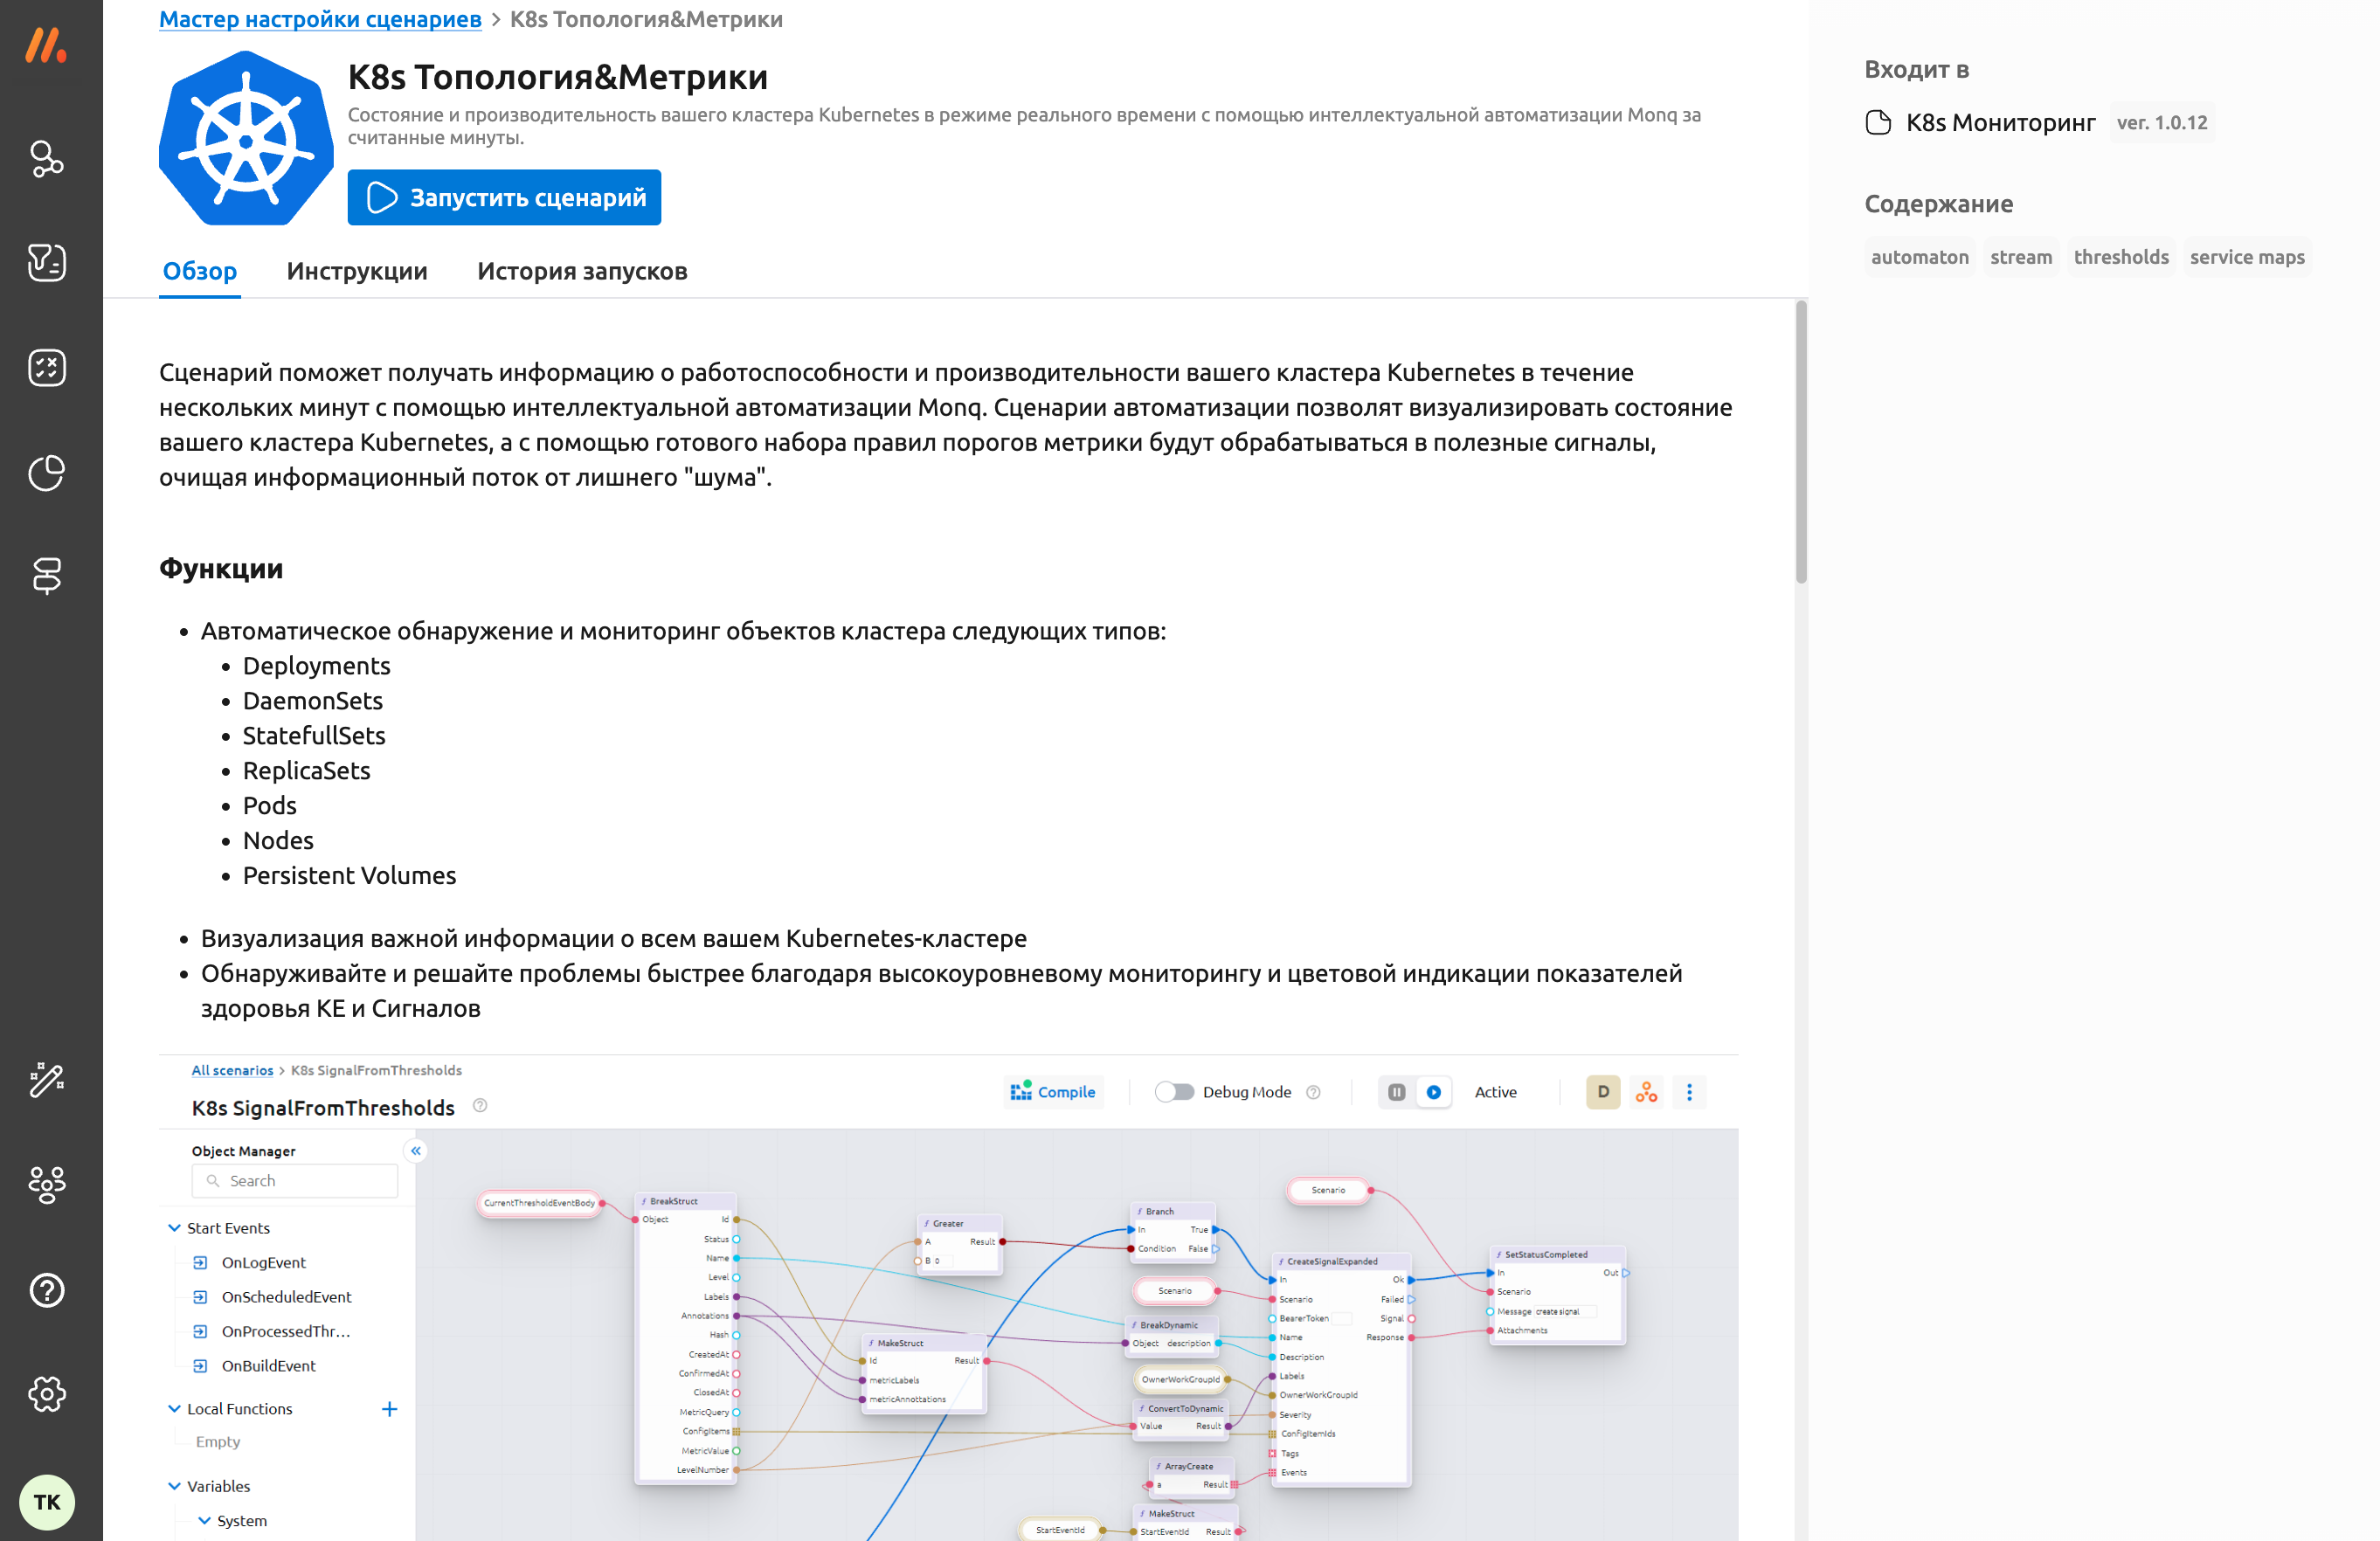Click the Запустить сценарий button

[x=504, y=198]
